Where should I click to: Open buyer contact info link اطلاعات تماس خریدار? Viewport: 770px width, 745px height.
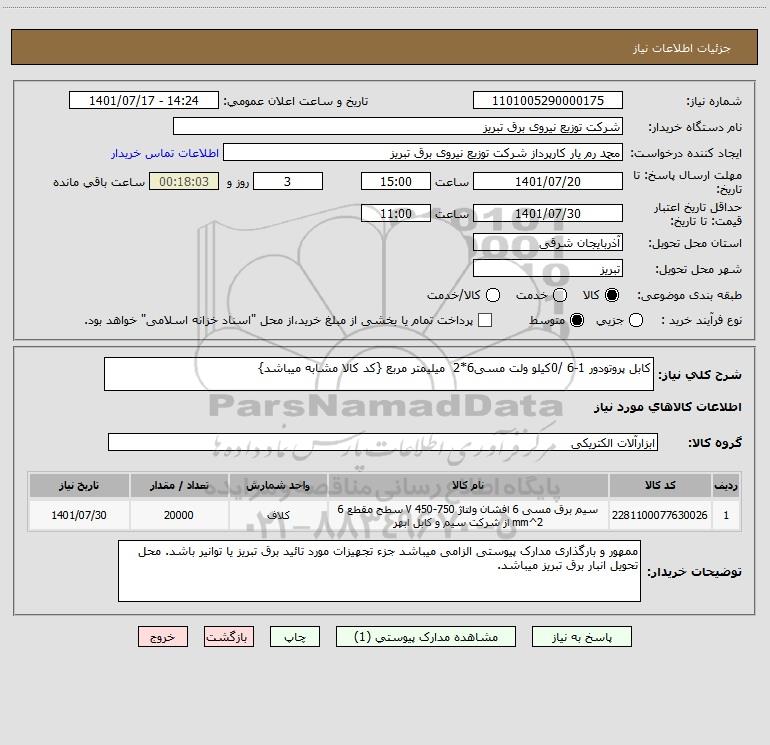pos(165,153)
